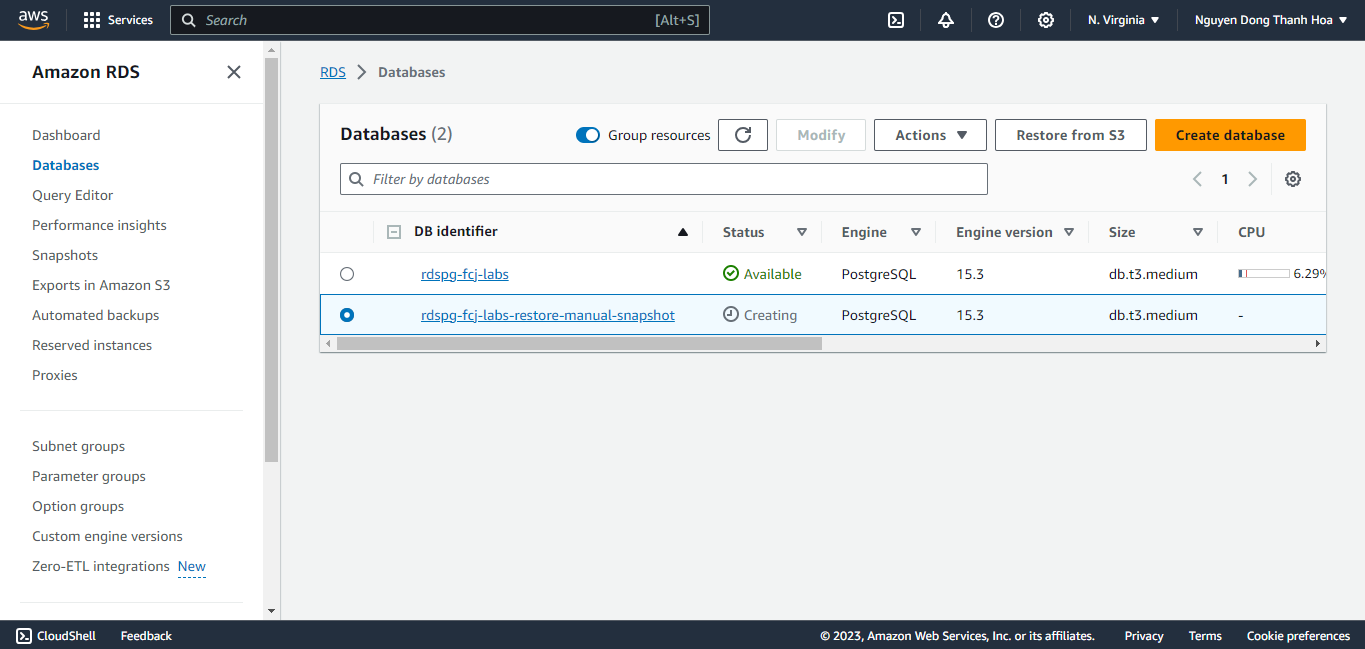Open Query Editor in the sidebar
1365x649 pixels.
tap(73, 195)
